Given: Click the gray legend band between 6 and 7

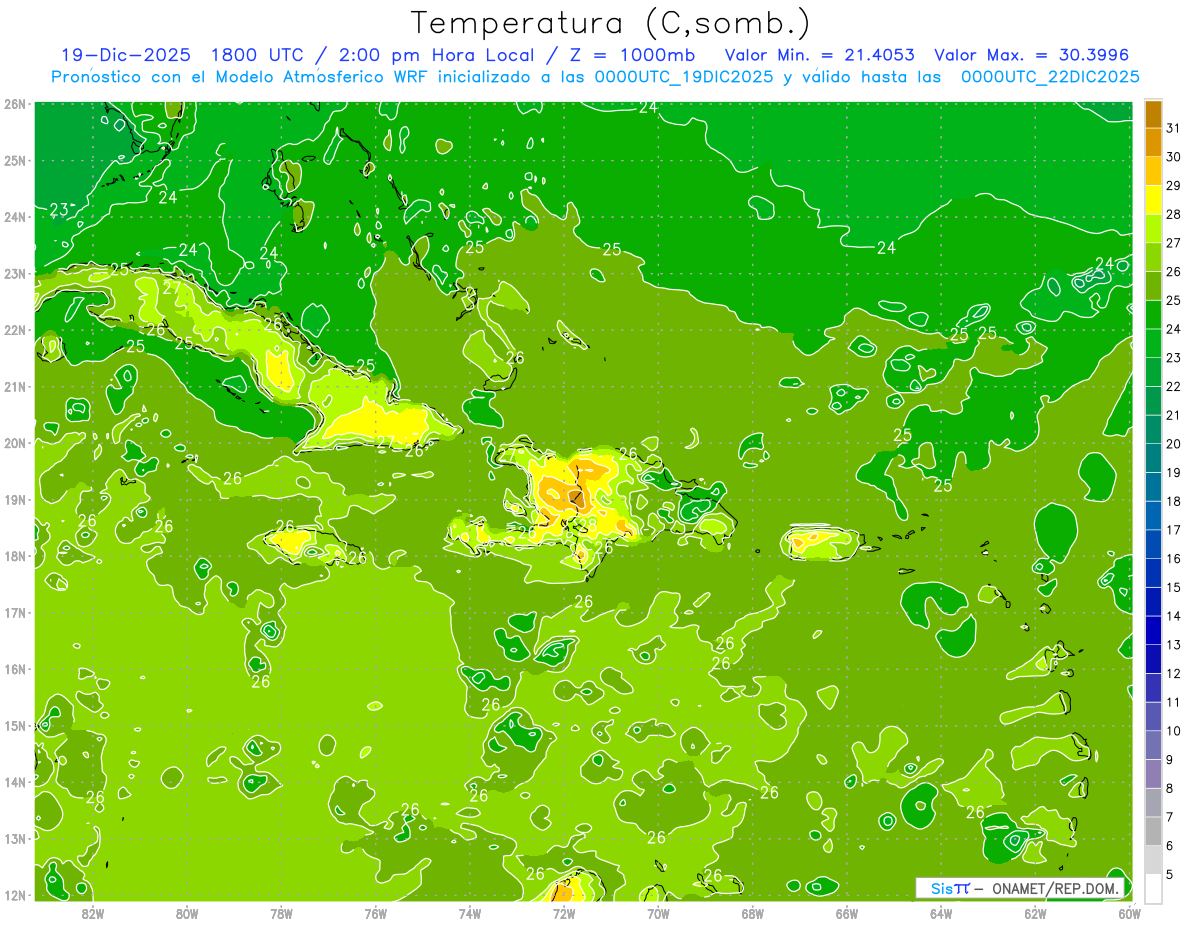Looking at the screenshot, I should pos(1153,831).
